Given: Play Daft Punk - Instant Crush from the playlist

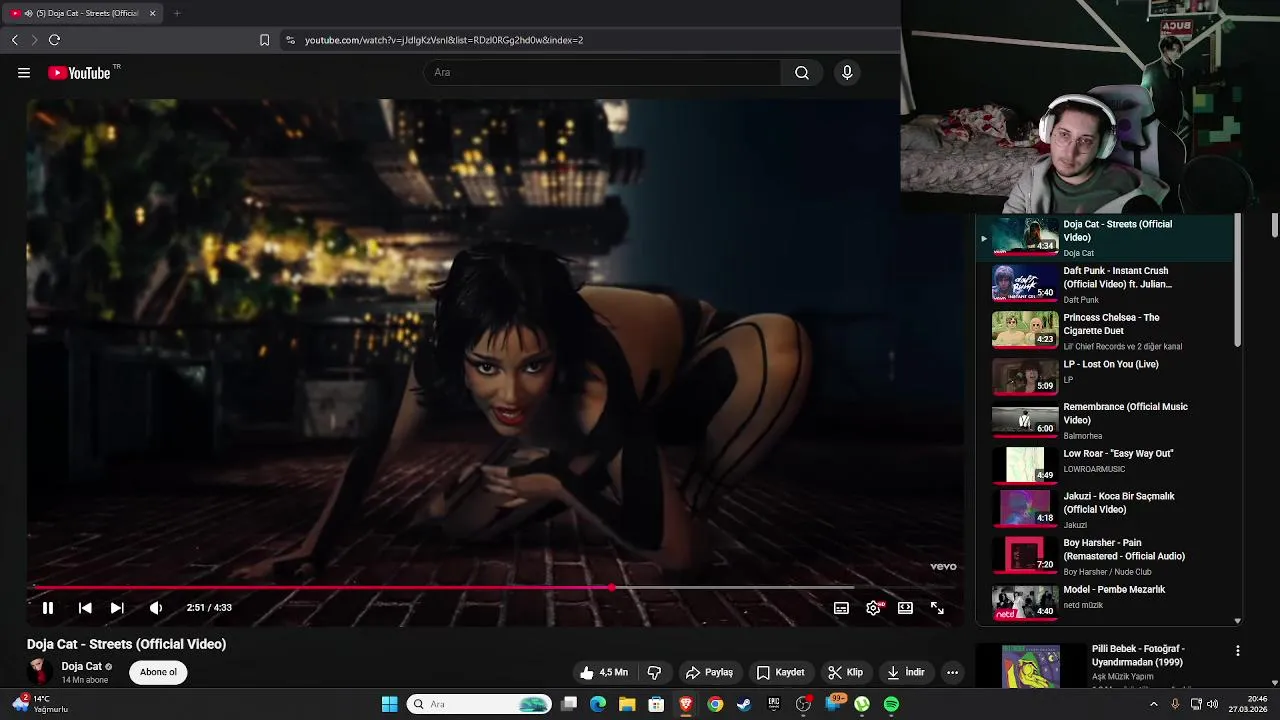Looking at the screenshot, I should coord(1105,284).
